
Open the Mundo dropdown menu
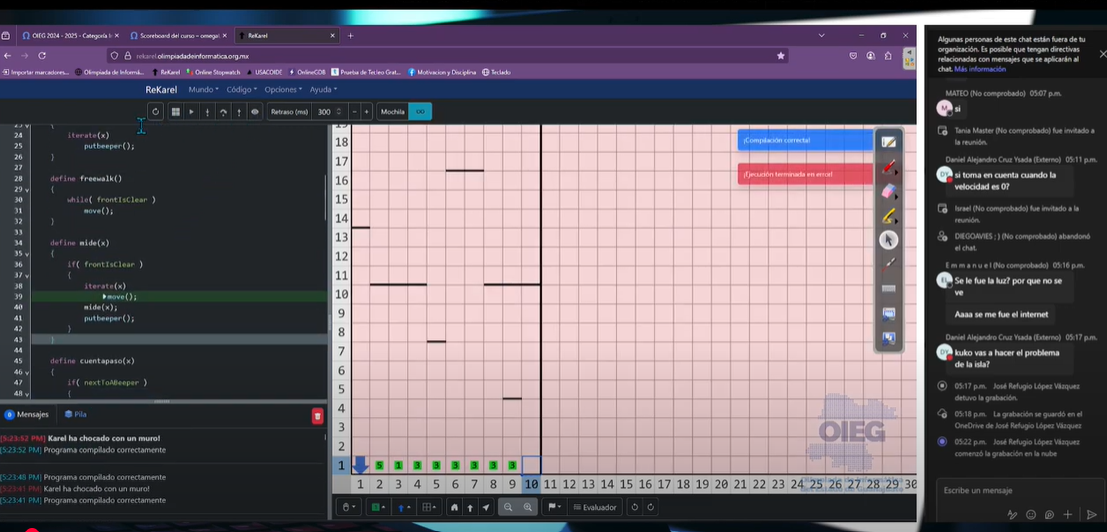click(202, 89)
